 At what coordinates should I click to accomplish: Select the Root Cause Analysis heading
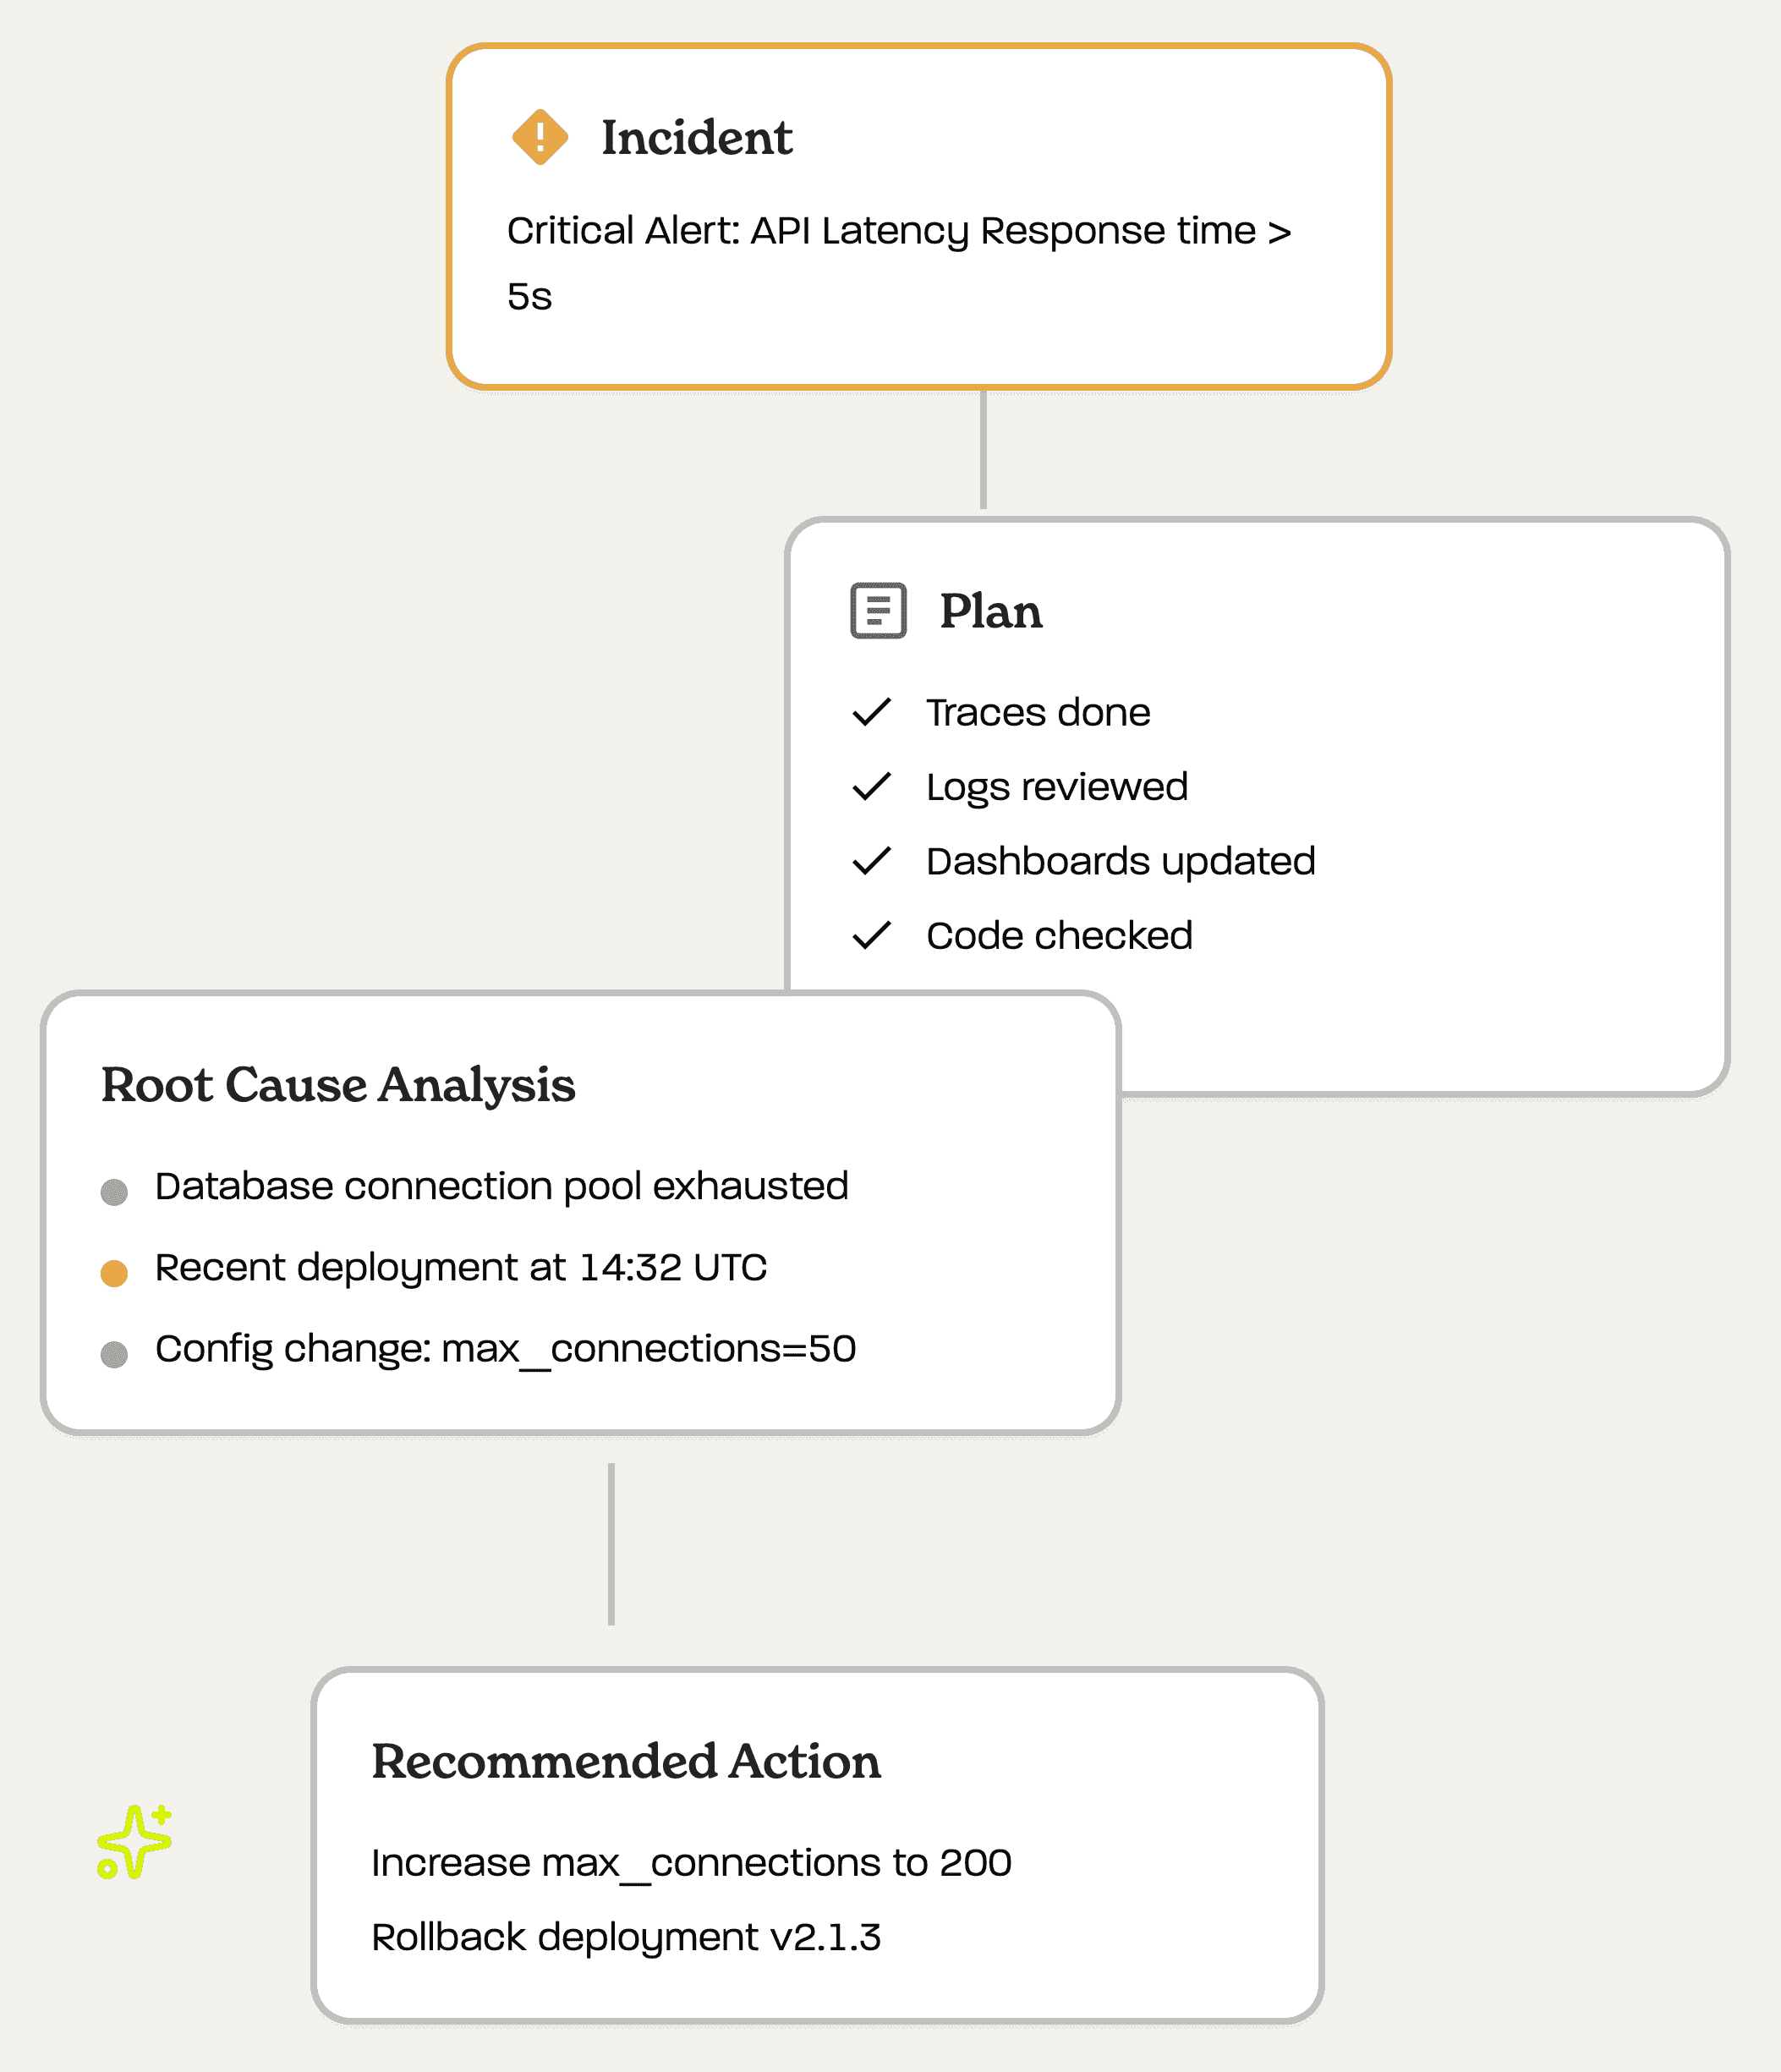(x=338, y=1085)
